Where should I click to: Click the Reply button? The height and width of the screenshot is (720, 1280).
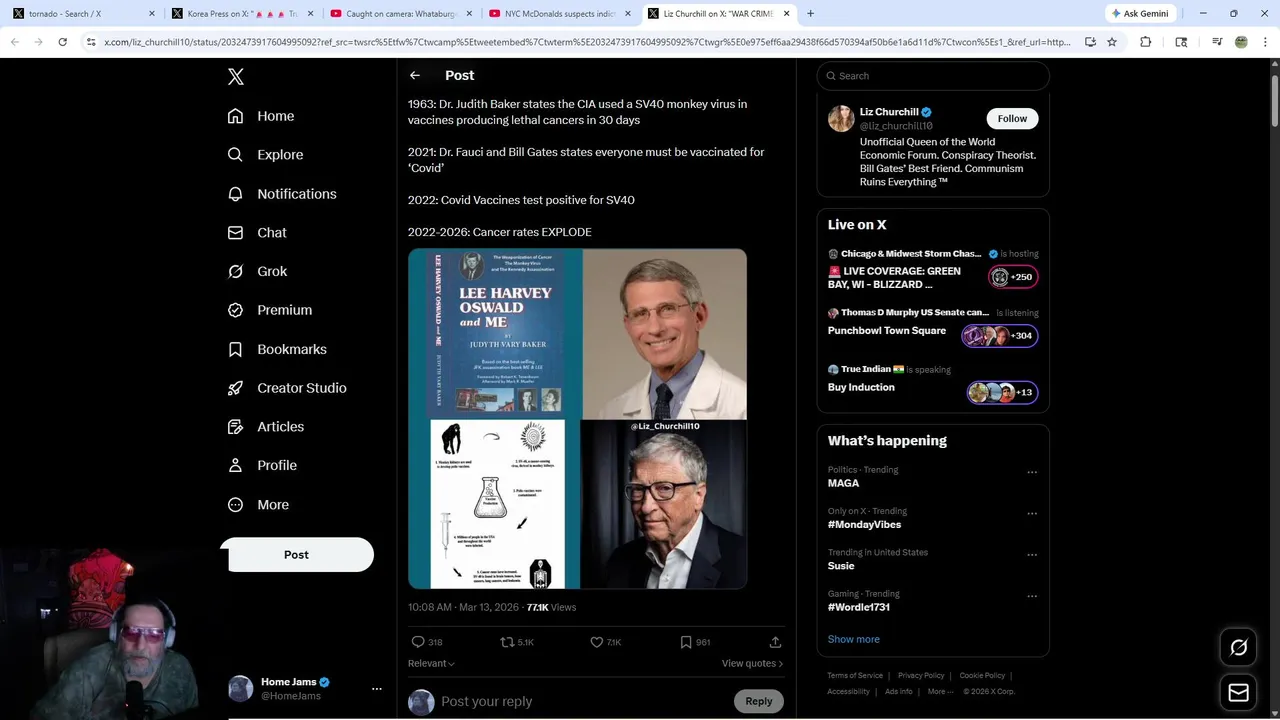pyautogui.click(x=758, y=701)
